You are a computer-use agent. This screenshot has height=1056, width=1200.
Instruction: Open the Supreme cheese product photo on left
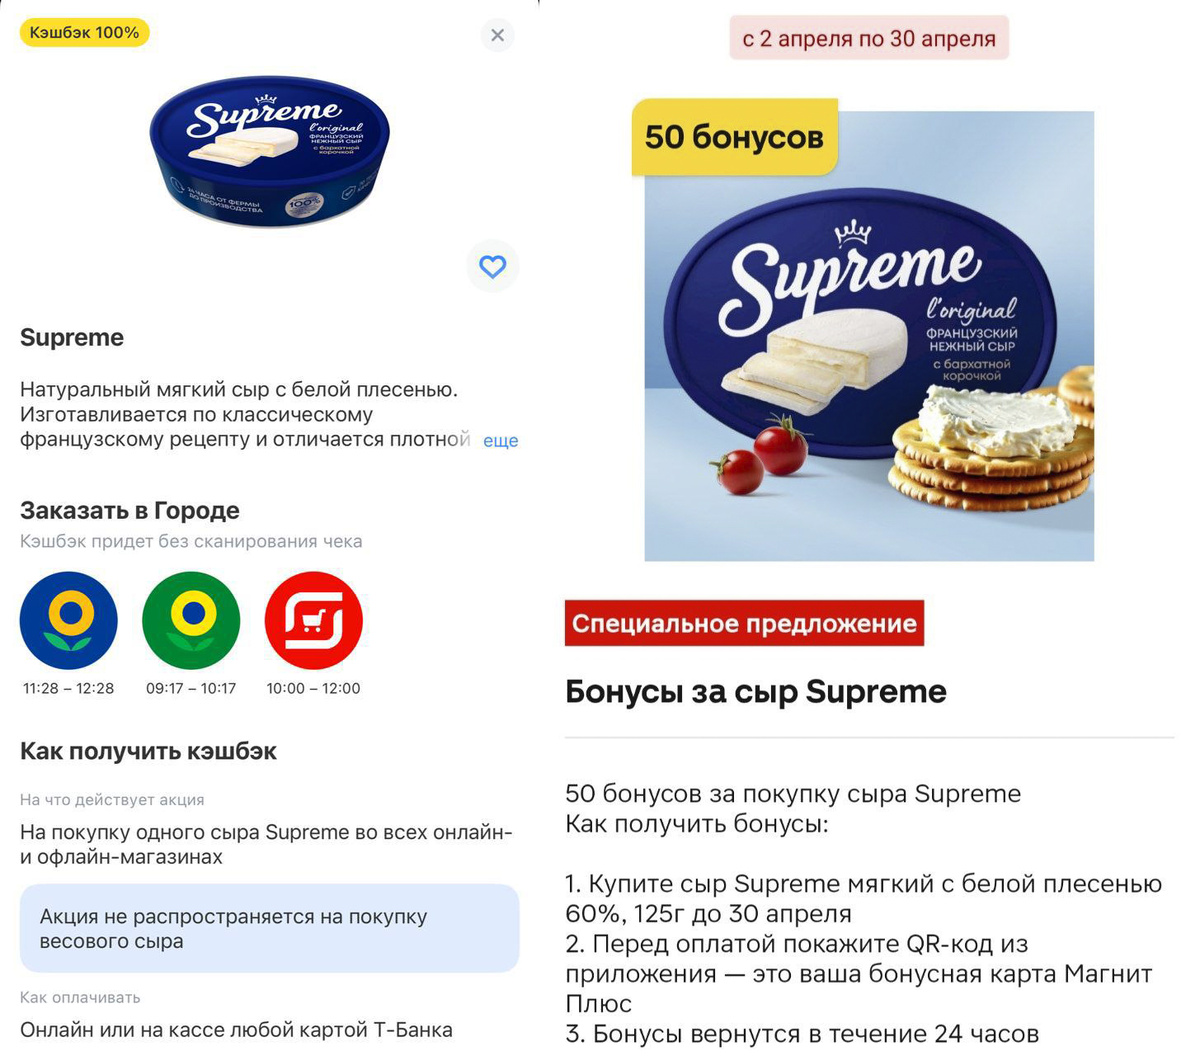pyautogui.click(x=269, y=150)
